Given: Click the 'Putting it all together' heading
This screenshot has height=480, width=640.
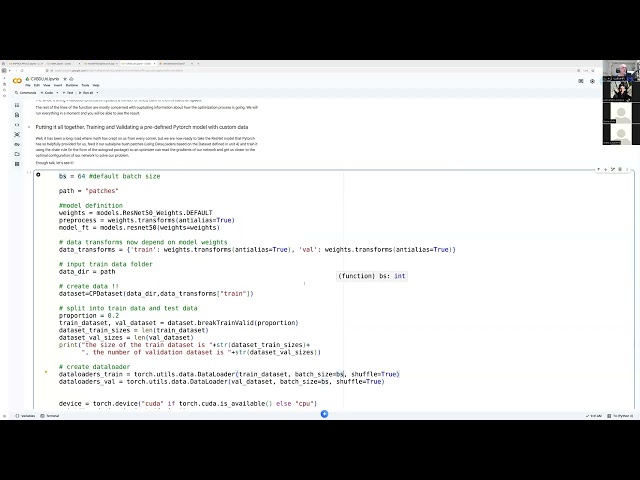Looking at the screenshot, I should pos(142,127).
